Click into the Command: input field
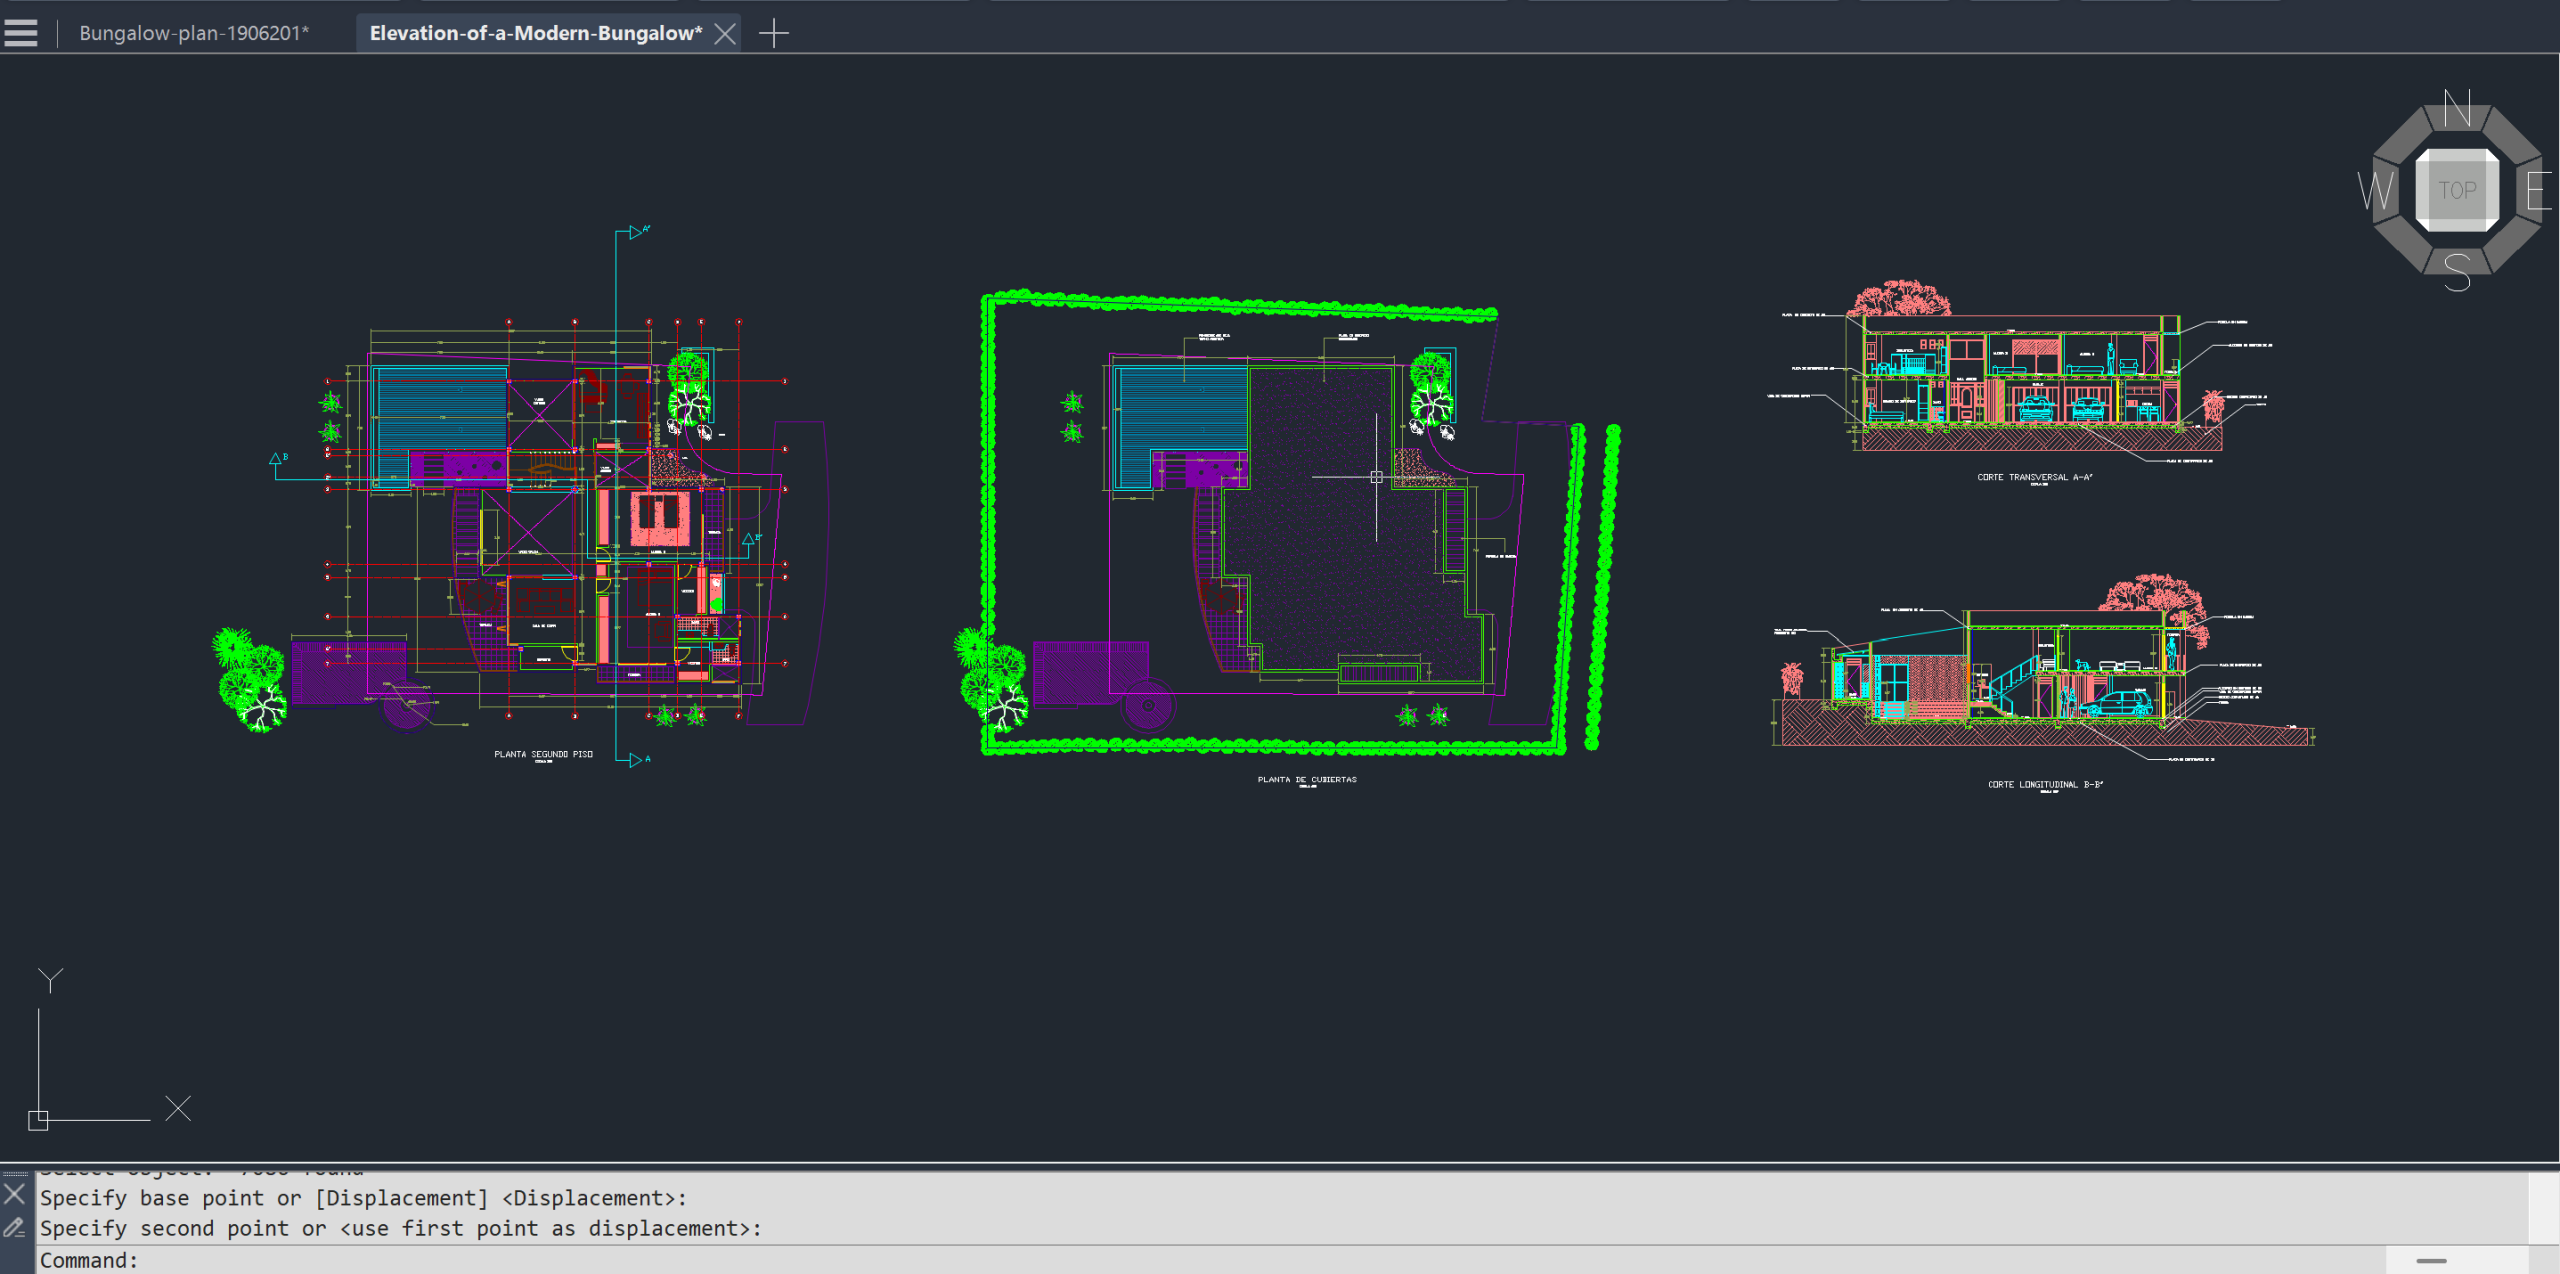Image resolution: width=2560 pixels, height=1274 pixels. coord(1210,1260)
